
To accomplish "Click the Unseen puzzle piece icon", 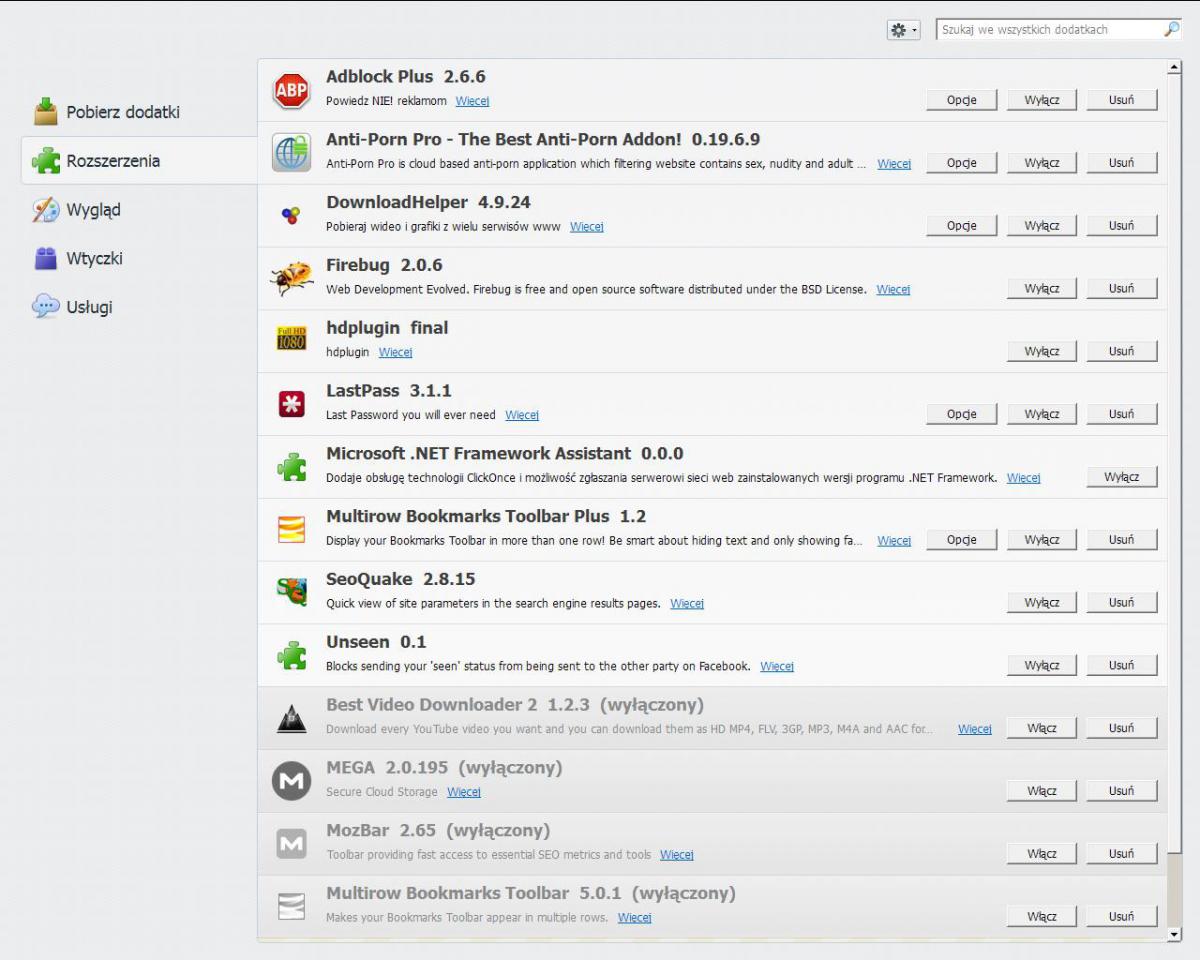I will coord(291,655).
